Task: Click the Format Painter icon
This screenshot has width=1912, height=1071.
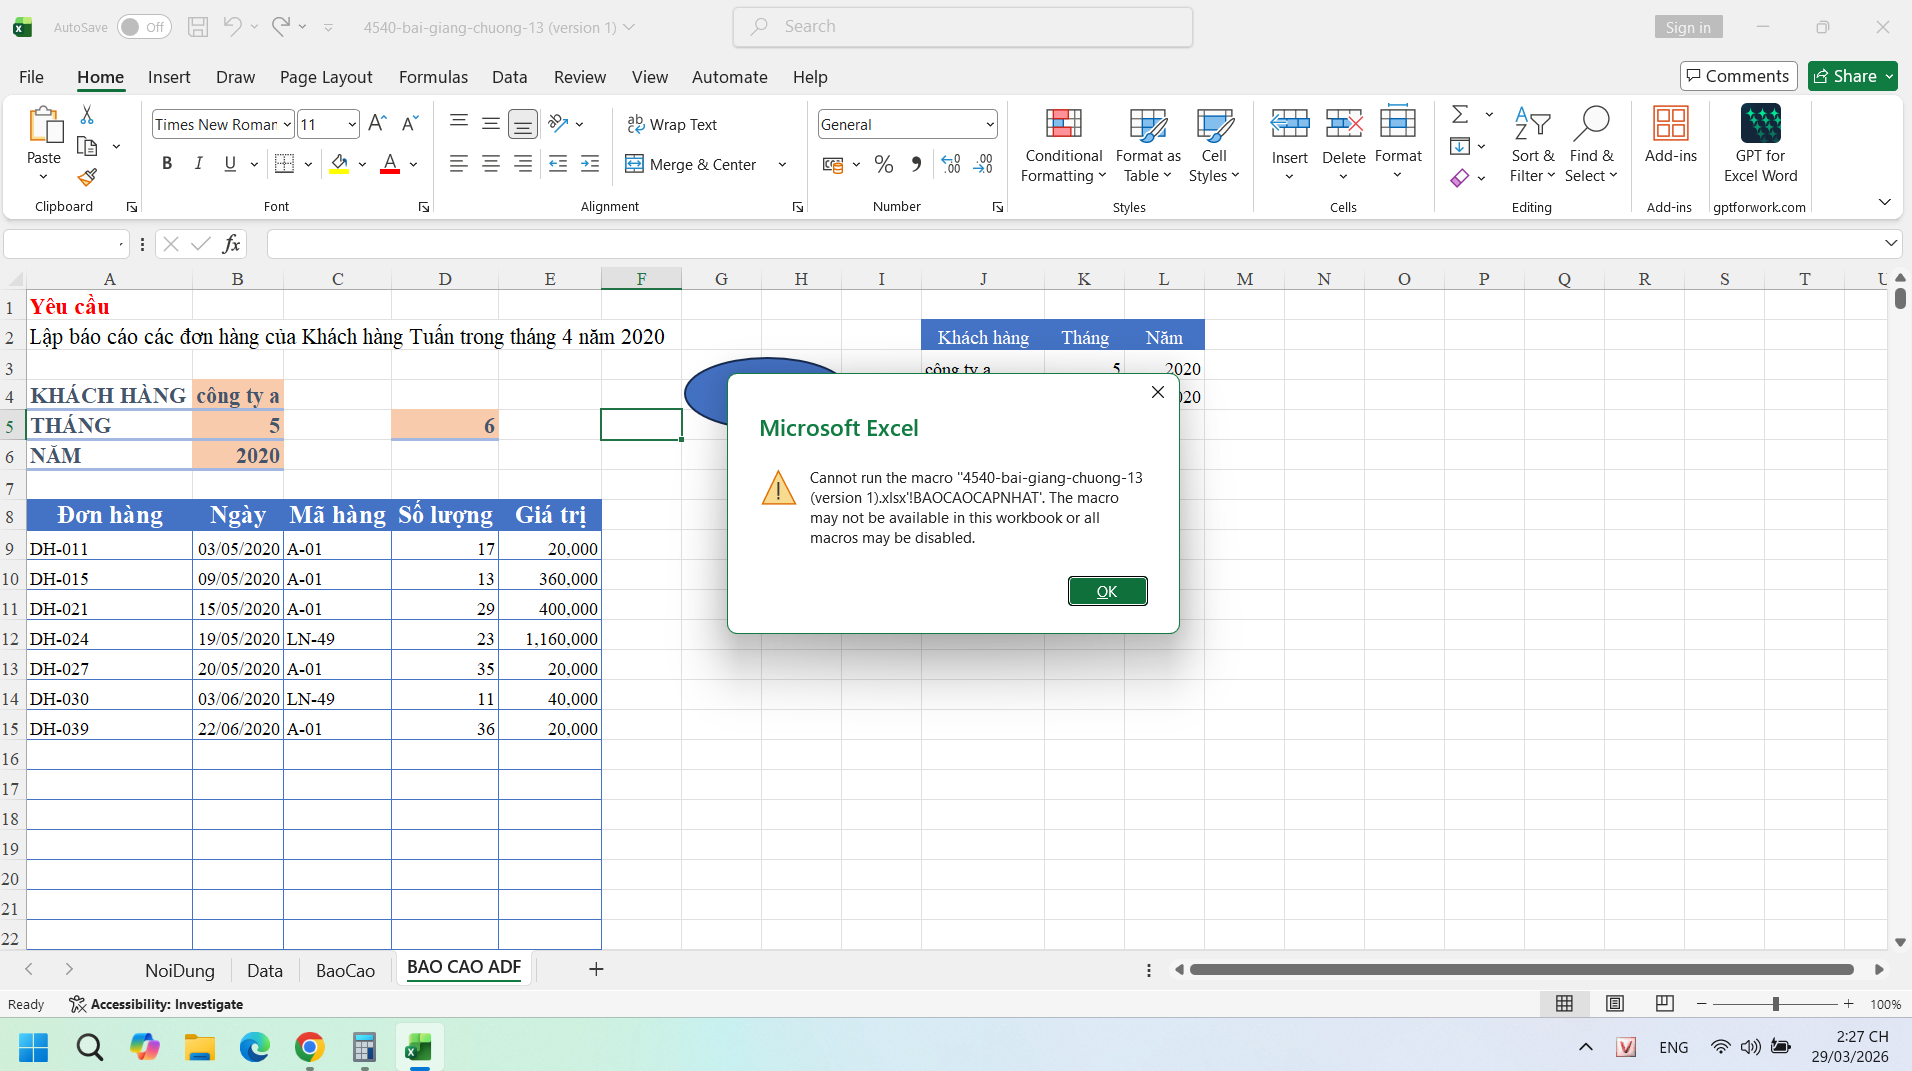Action: point(87,178)
